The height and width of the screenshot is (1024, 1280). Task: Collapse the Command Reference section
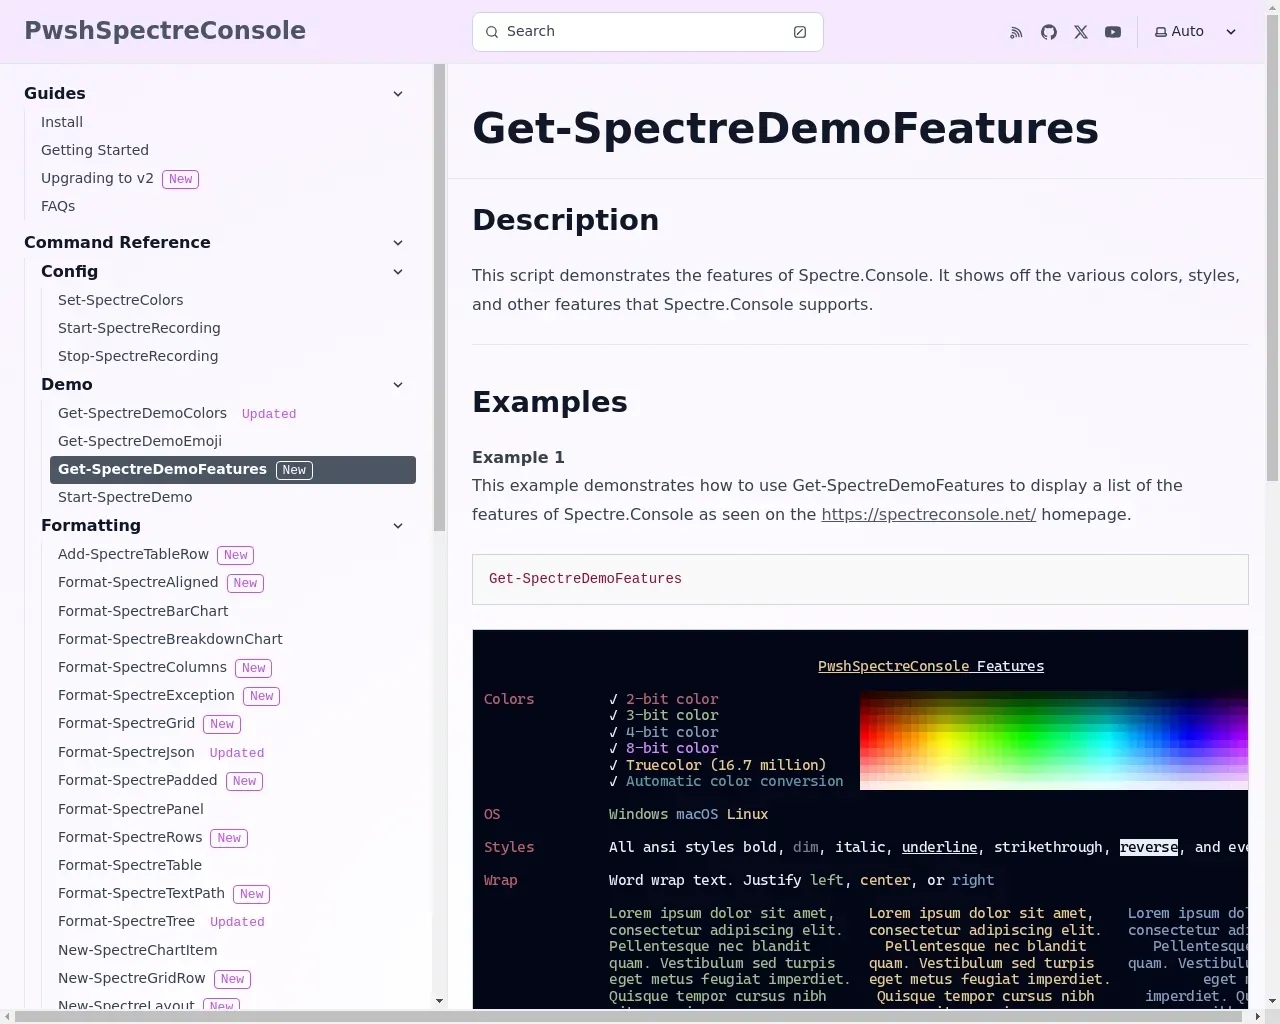pos(398,243)
